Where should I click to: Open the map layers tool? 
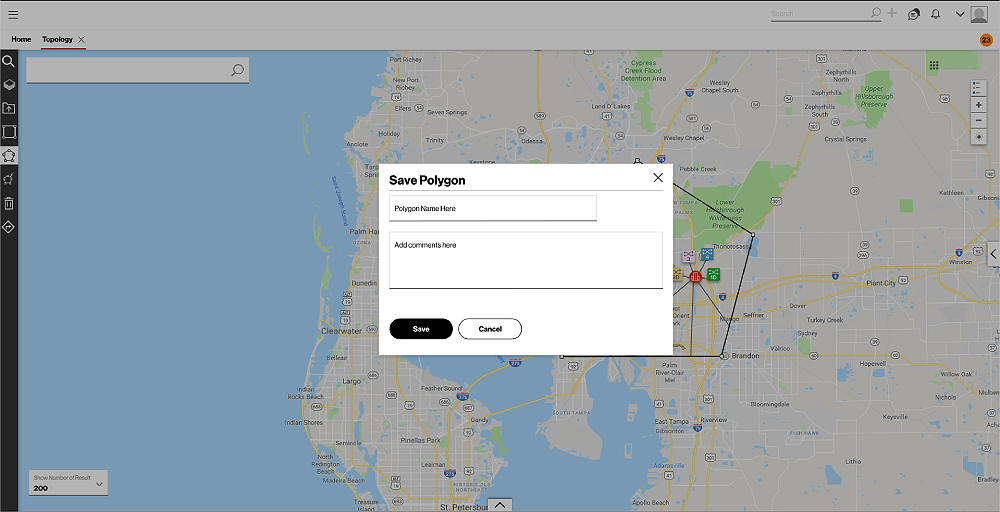8,85
